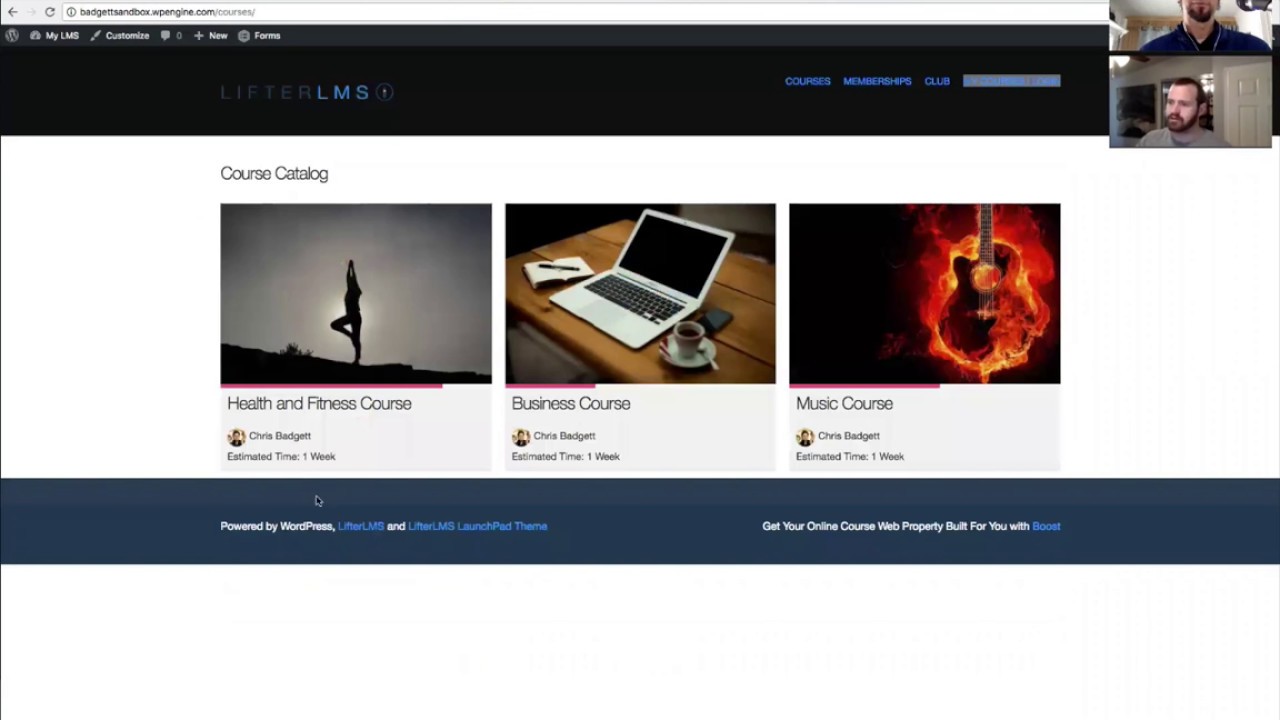Screen dimensions: 1280x720
Task: Open My LMS in admin bar
Action: (x=54, y=35)
